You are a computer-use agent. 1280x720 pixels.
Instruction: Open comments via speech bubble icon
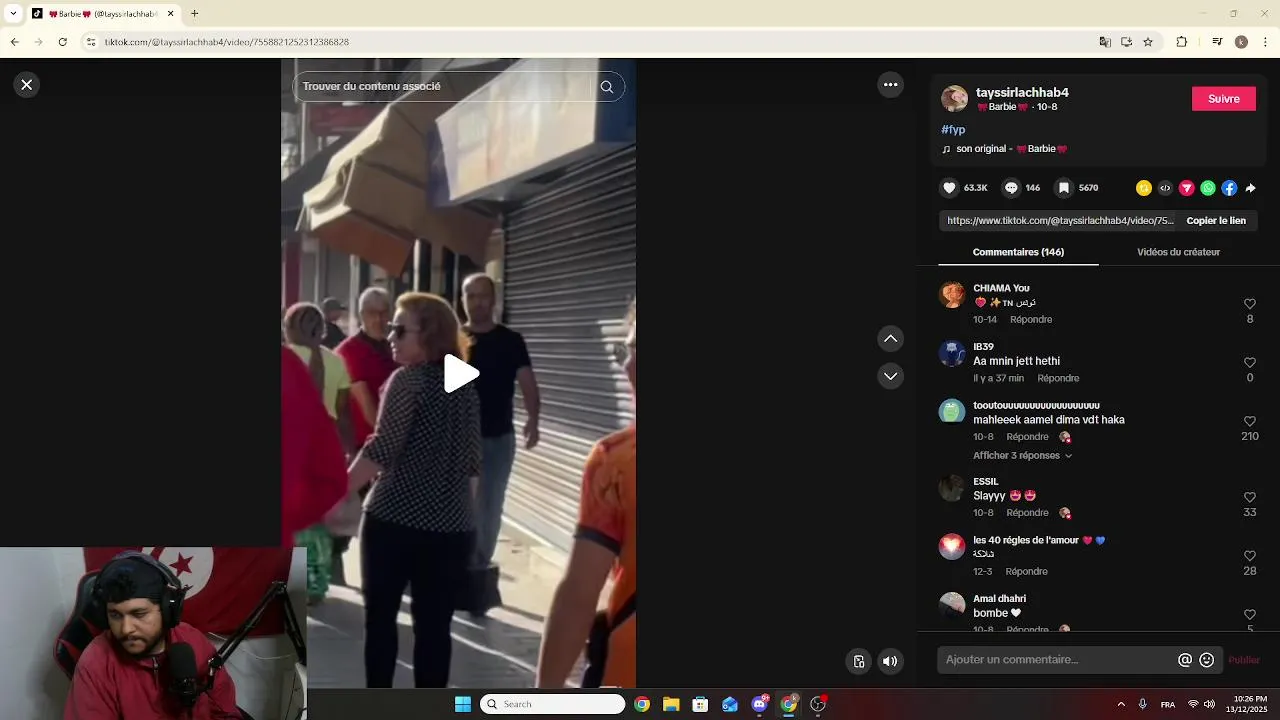[x=1011, y=188]
